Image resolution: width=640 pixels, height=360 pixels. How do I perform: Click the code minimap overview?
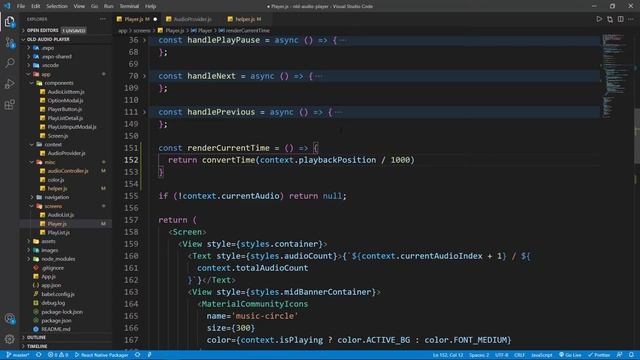pyautogui.click(x=617, y=76)
